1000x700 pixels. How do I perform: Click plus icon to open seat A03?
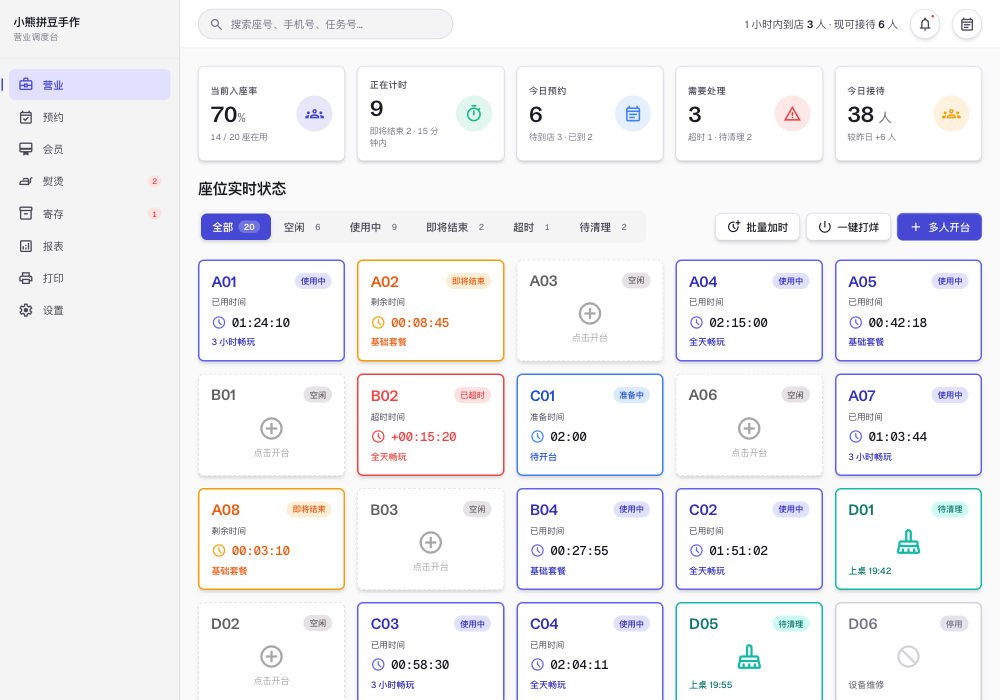coord(590,314)
